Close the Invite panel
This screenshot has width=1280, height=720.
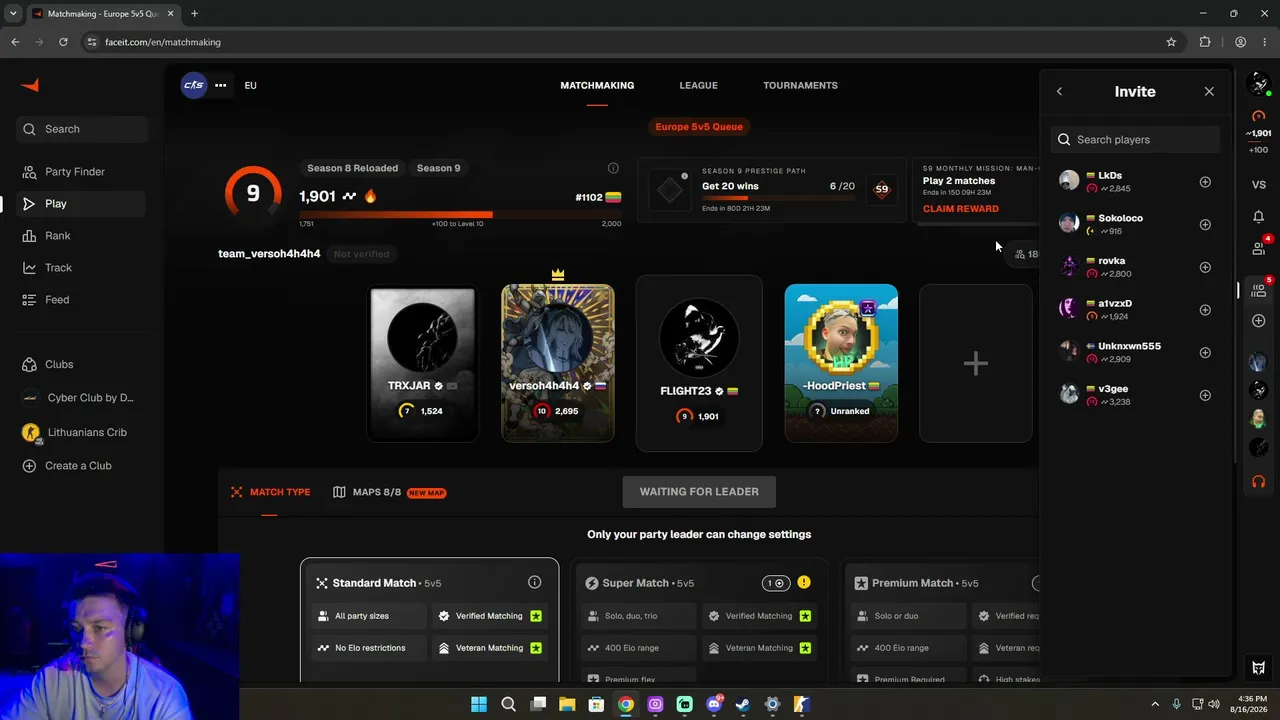[1209, 91]
